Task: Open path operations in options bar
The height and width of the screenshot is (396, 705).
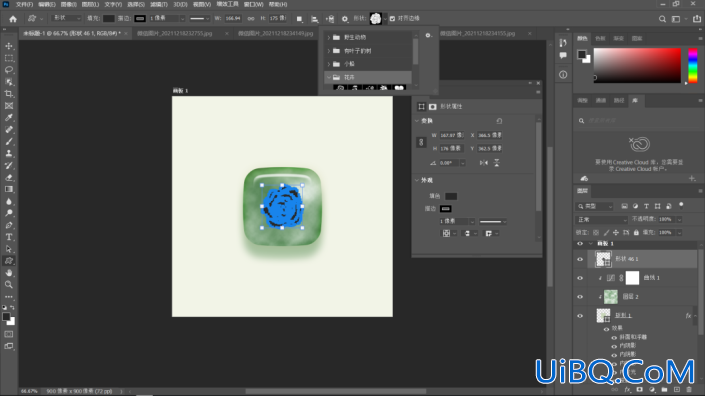Action: (x=299, y=19)
